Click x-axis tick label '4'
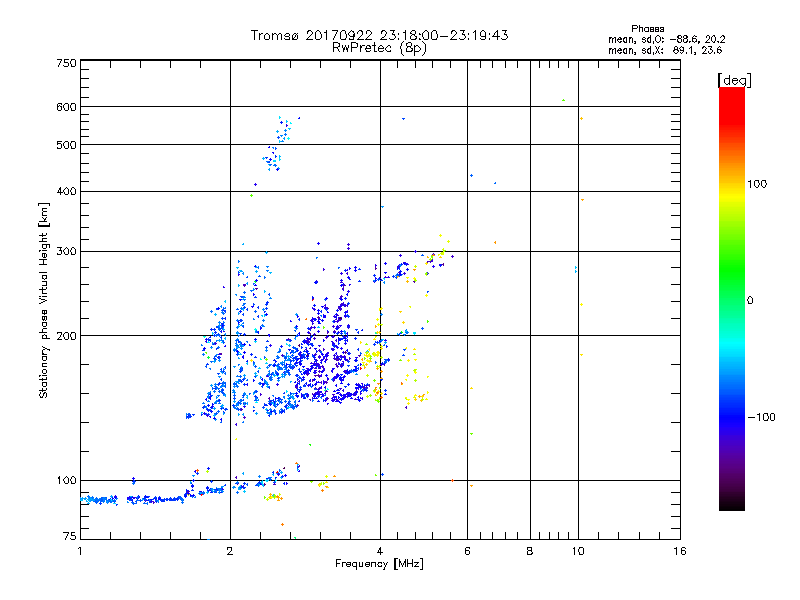 [380, 551]
